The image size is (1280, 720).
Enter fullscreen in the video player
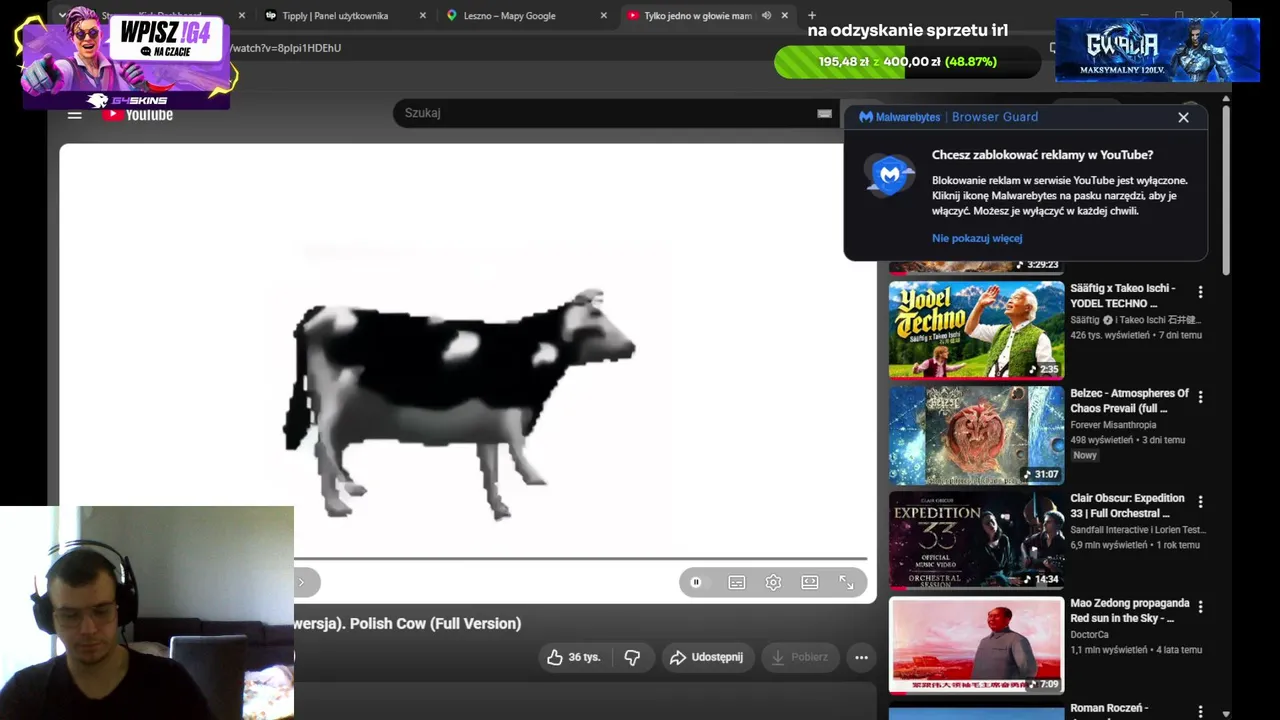pos(846,582)
